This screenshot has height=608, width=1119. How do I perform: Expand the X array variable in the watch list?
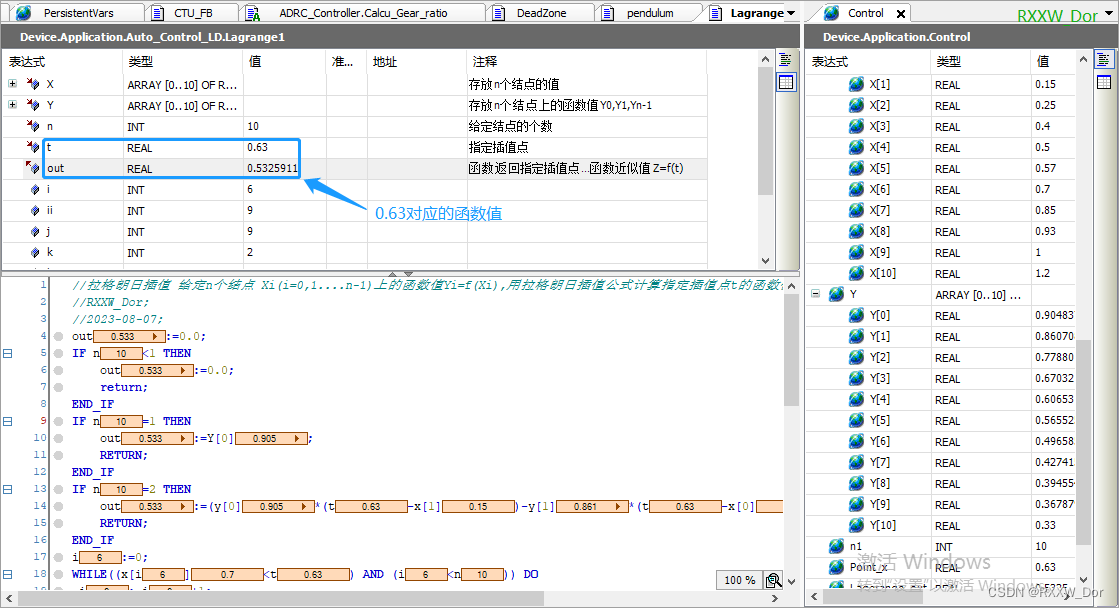(10, 84)
